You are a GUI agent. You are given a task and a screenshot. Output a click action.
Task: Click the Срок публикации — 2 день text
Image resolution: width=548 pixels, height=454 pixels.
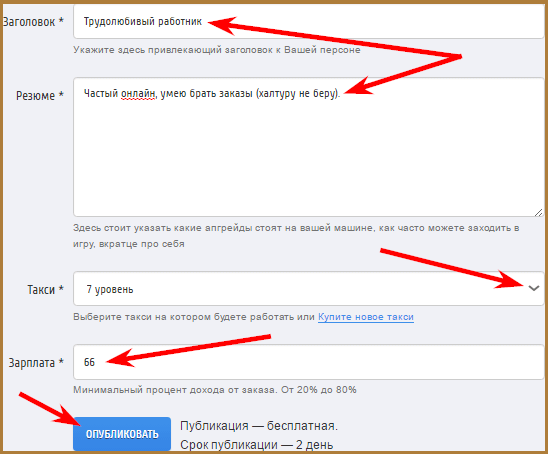tap(257, 445)
